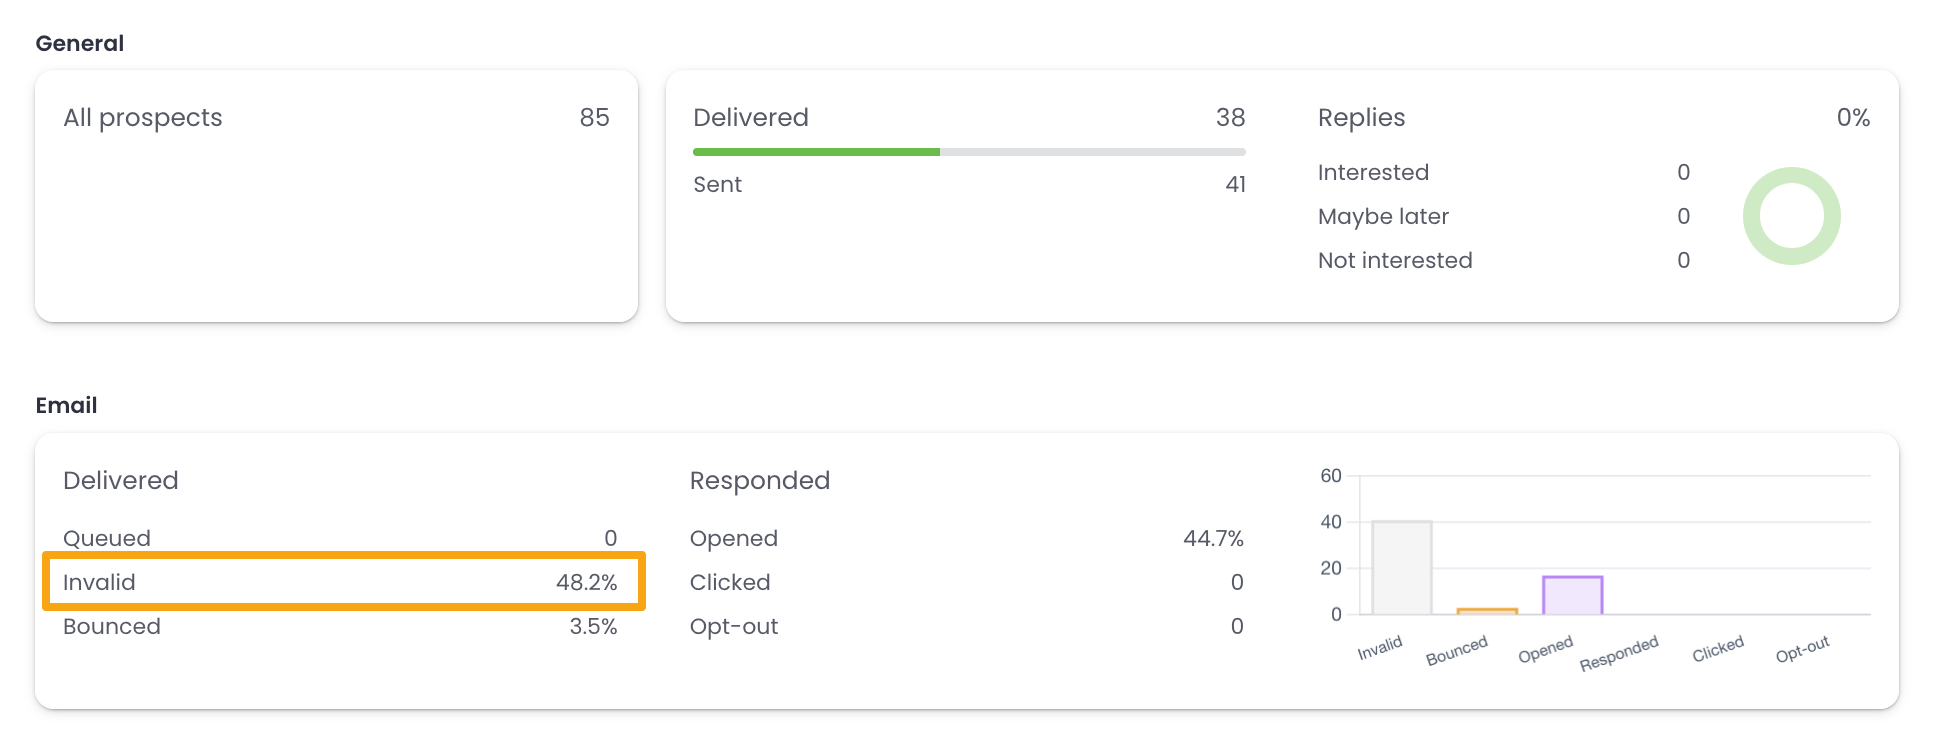Click the green Delivered progress bar

pos(815,151)
